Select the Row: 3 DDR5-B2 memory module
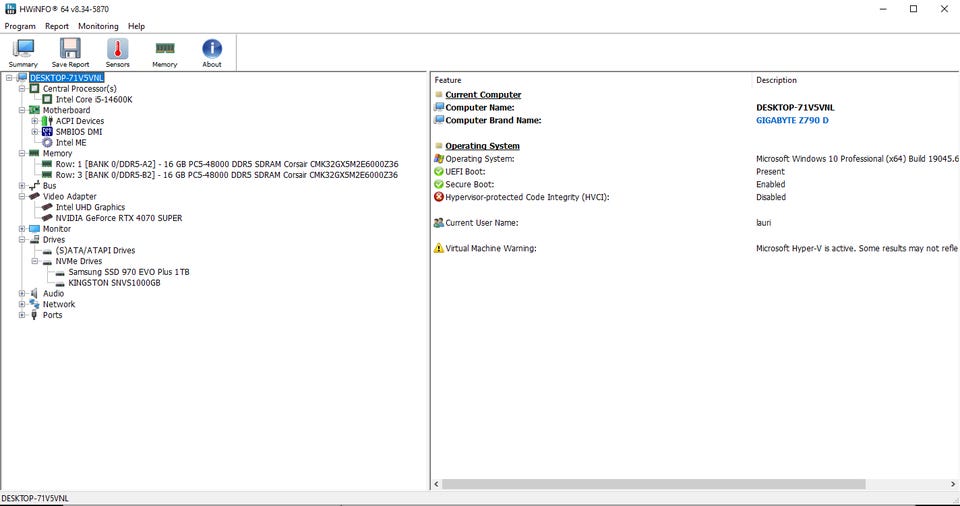This screenshot has height=506, width=960. coord(227,175)
